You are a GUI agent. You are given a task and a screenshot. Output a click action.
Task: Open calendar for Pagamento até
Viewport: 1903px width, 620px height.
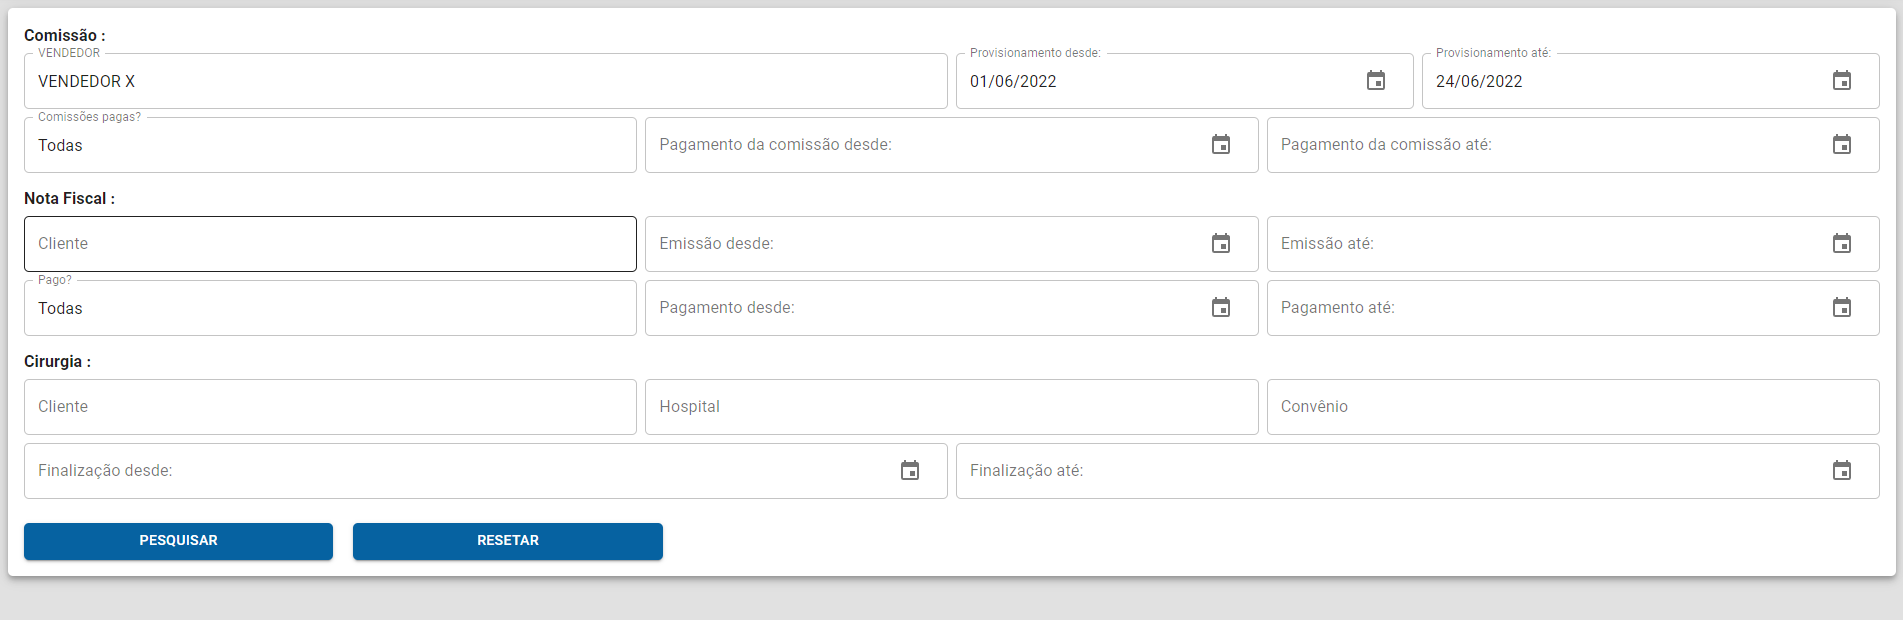click(1842, 308)
